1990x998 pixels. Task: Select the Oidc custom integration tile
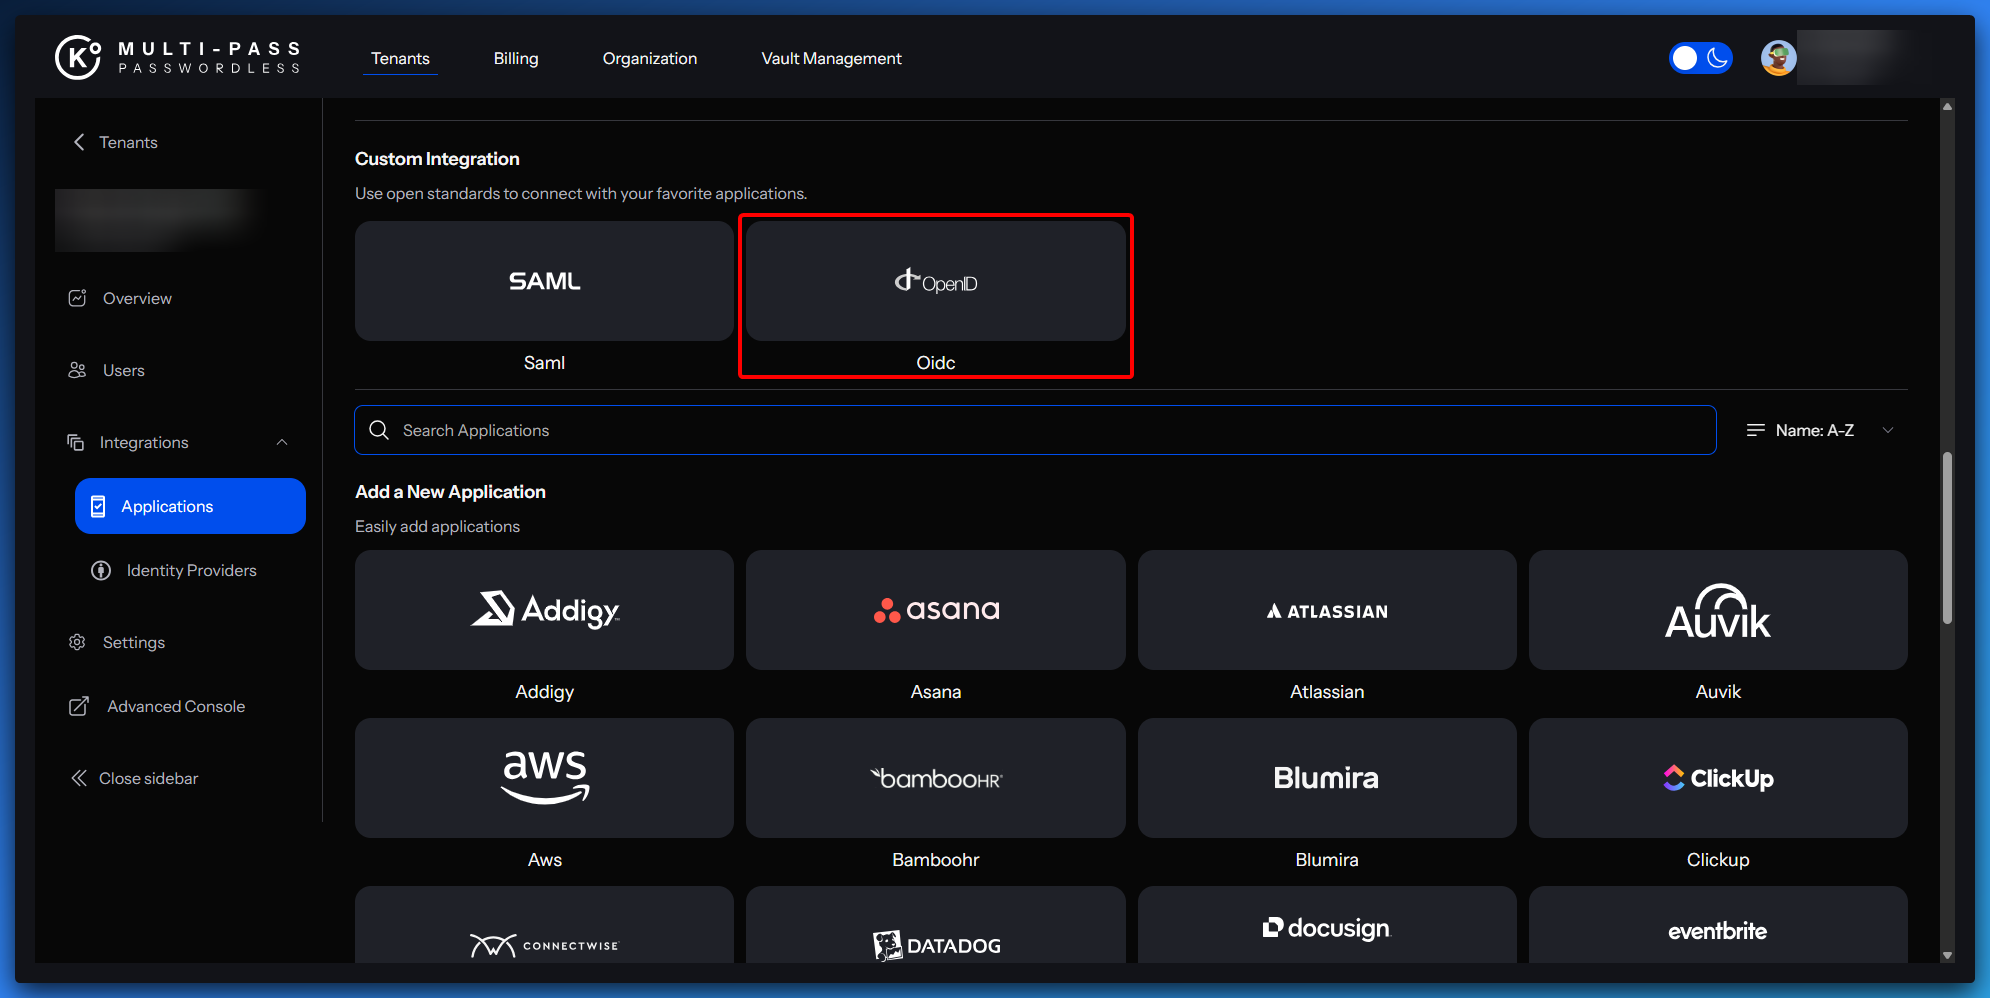click(935, 282)
